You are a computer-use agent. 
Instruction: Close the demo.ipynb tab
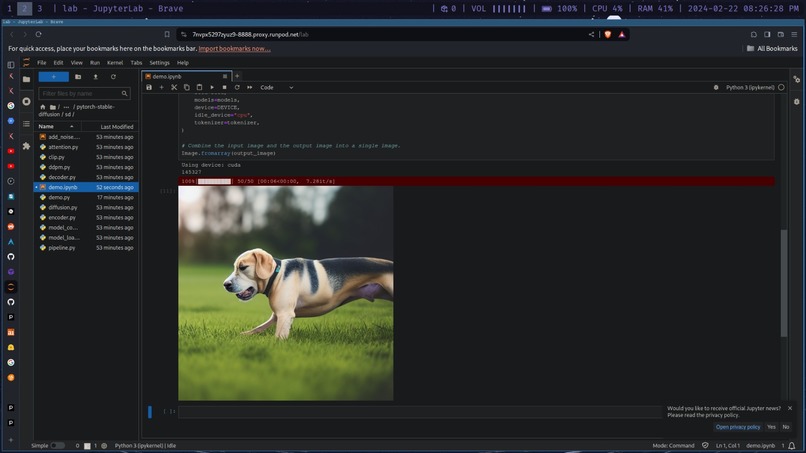tap(225, 76)
